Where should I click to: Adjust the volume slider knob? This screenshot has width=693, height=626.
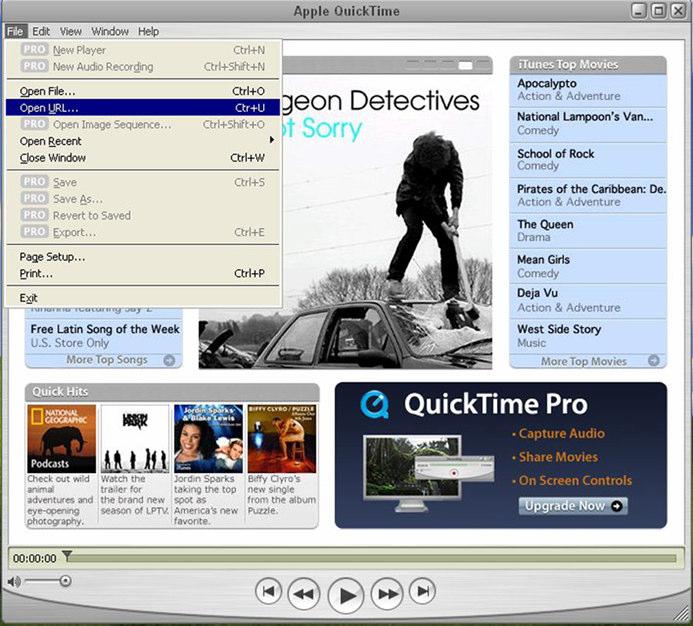pyautogui.click(x=65, y=581)
